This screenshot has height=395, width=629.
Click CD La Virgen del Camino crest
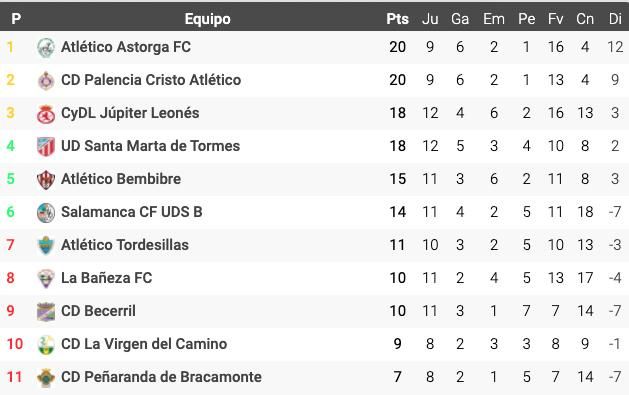(46, 345)
